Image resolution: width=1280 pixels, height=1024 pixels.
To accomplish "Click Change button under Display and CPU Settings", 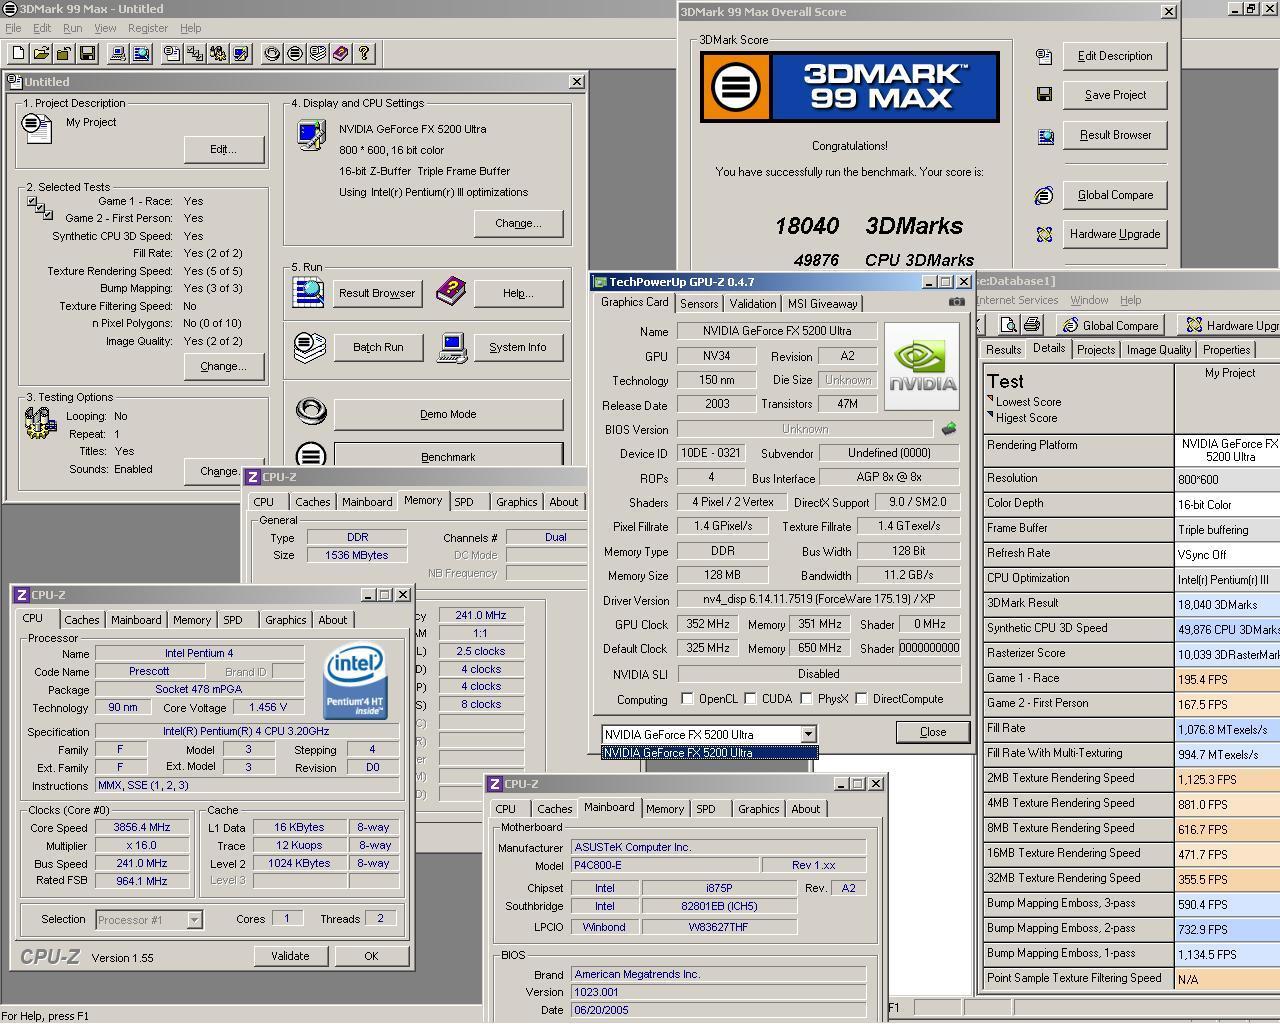I will [518, 223].
